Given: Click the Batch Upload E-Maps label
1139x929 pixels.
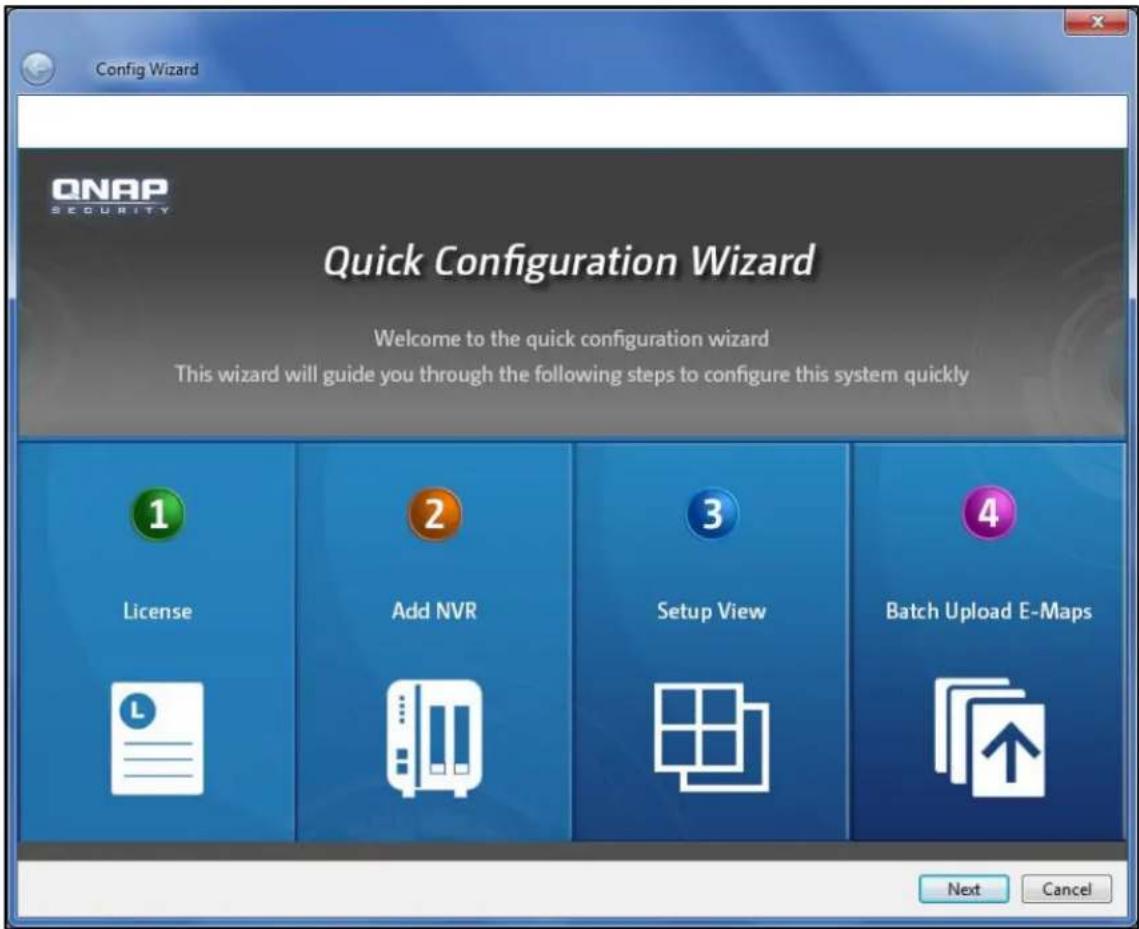Looking at the screenshot, I should coord(989,611).
